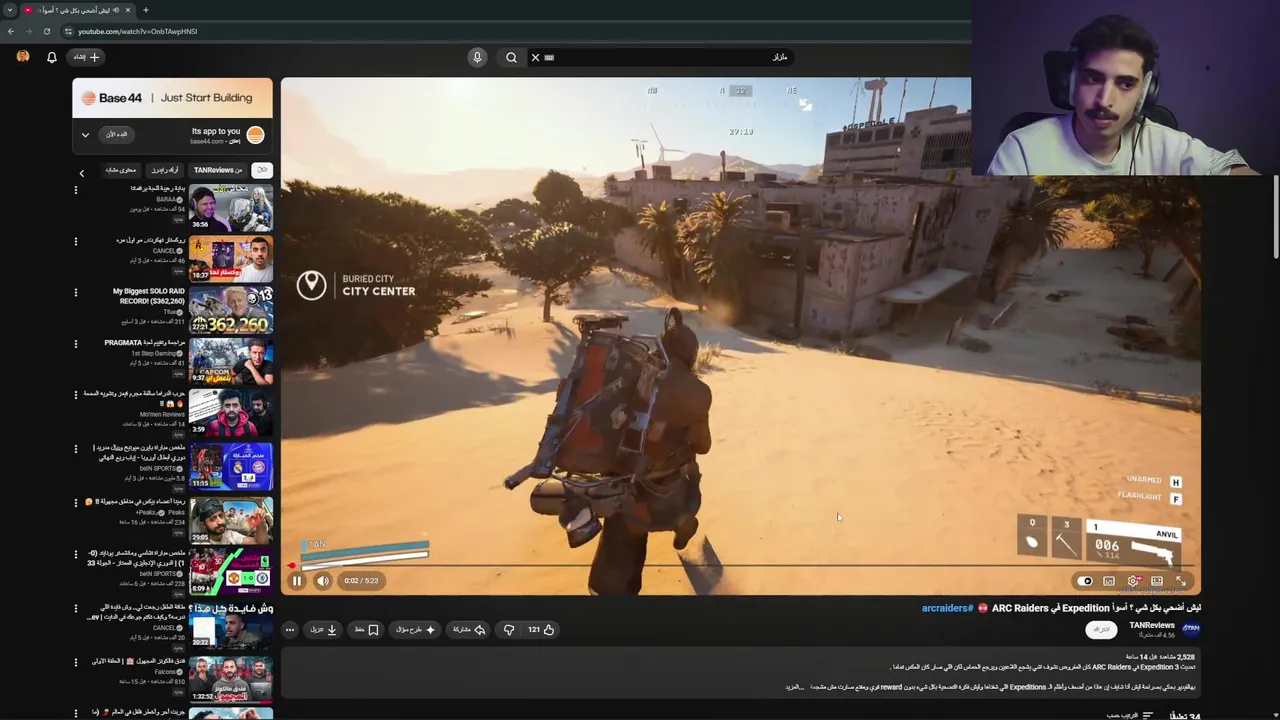Select the TANReviews filter chip
Viewport: 1280px width, 720px height.
click(x=218, y=170)
